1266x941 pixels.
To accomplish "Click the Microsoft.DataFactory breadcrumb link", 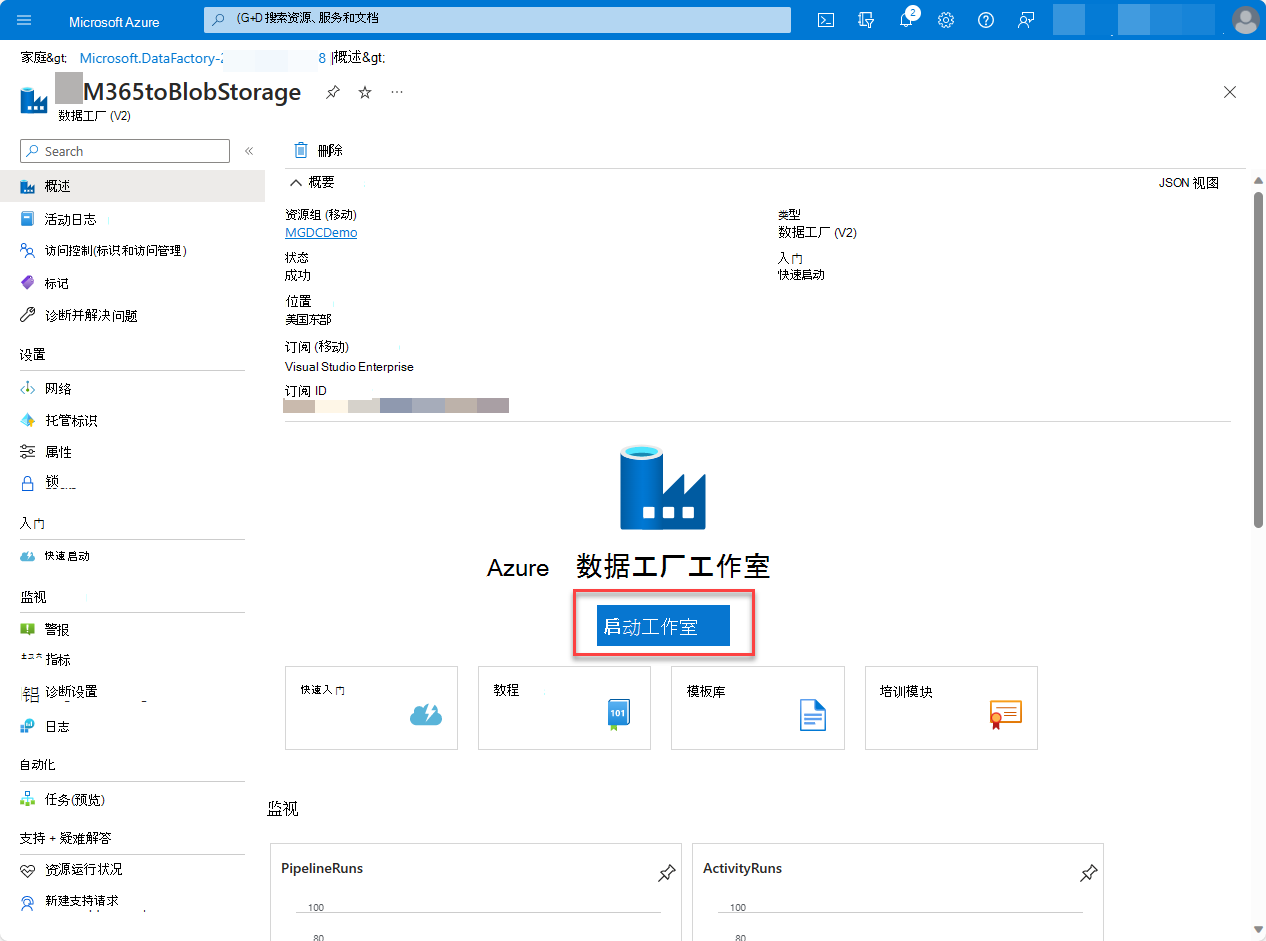I will pyautogui.click(x=203, y=58).
